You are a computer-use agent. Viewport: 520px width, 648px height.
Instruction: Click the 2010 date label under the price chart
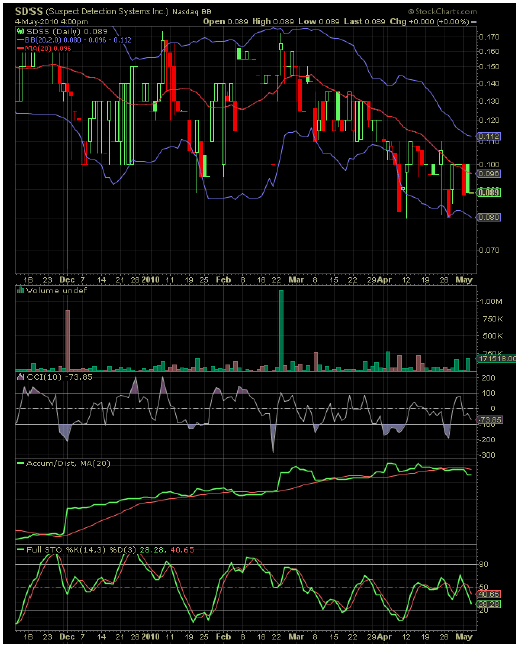[x=150, y=280]
